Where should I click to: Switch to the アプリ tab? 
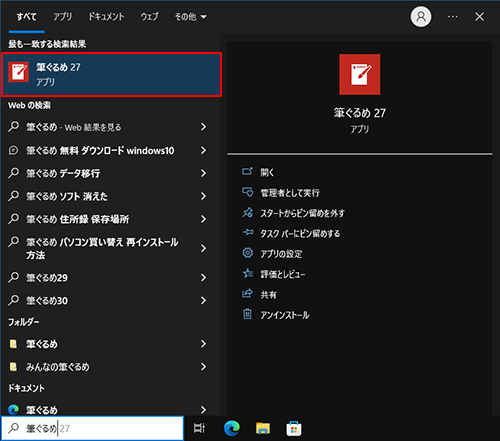coord(62,17)
